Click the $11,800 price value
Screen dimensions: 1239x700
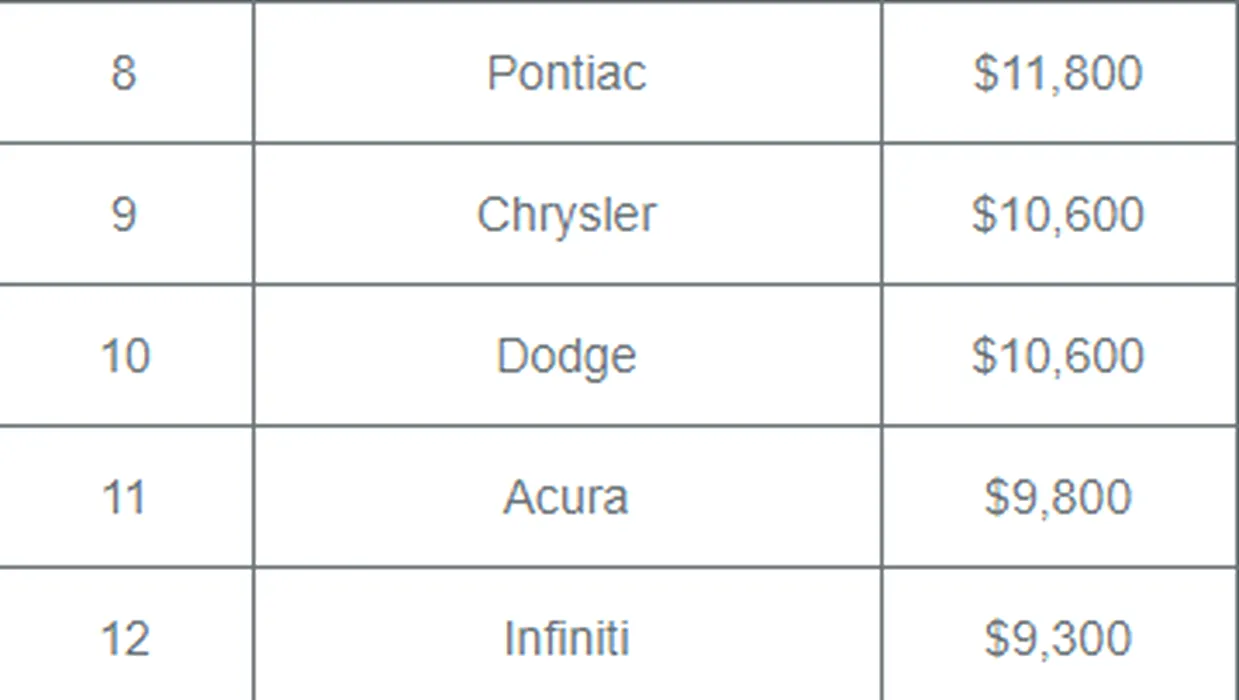point(1057,74)
